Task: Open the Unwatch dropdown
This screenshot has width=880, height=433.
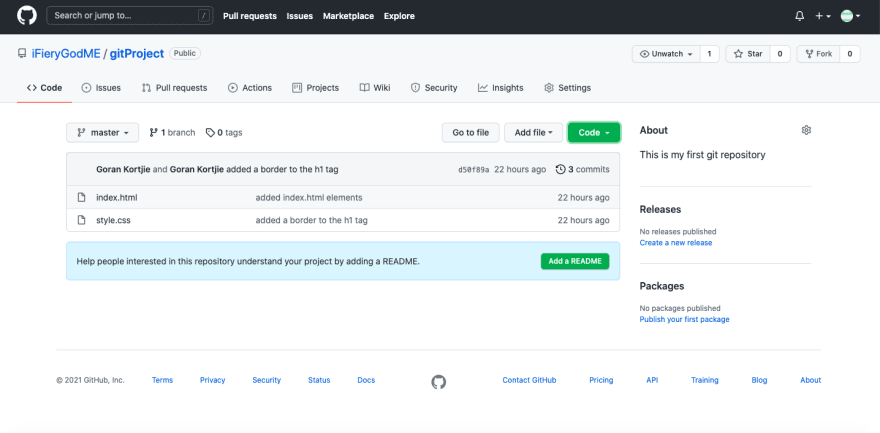Action: pyautogui.click(x=666, y=54)
